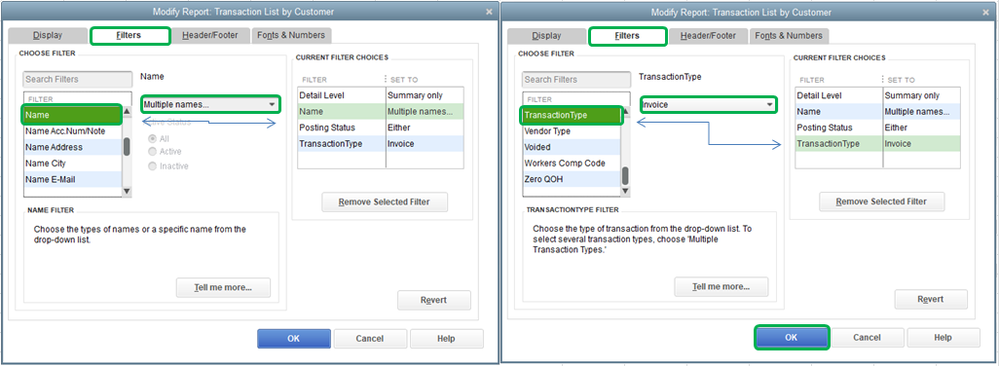Click scroll up arrow of left filter list
The width and height of the screenshot is (999, 366).
127,112
